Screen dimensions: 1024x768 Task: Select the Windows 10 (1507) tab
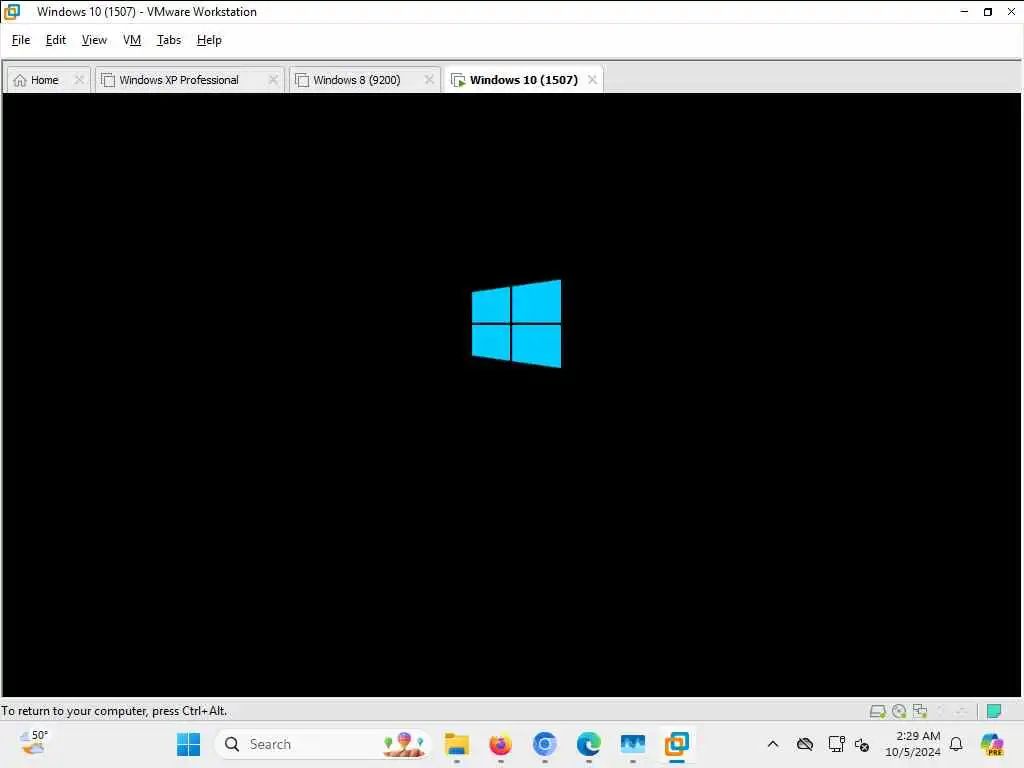[523, 80]
